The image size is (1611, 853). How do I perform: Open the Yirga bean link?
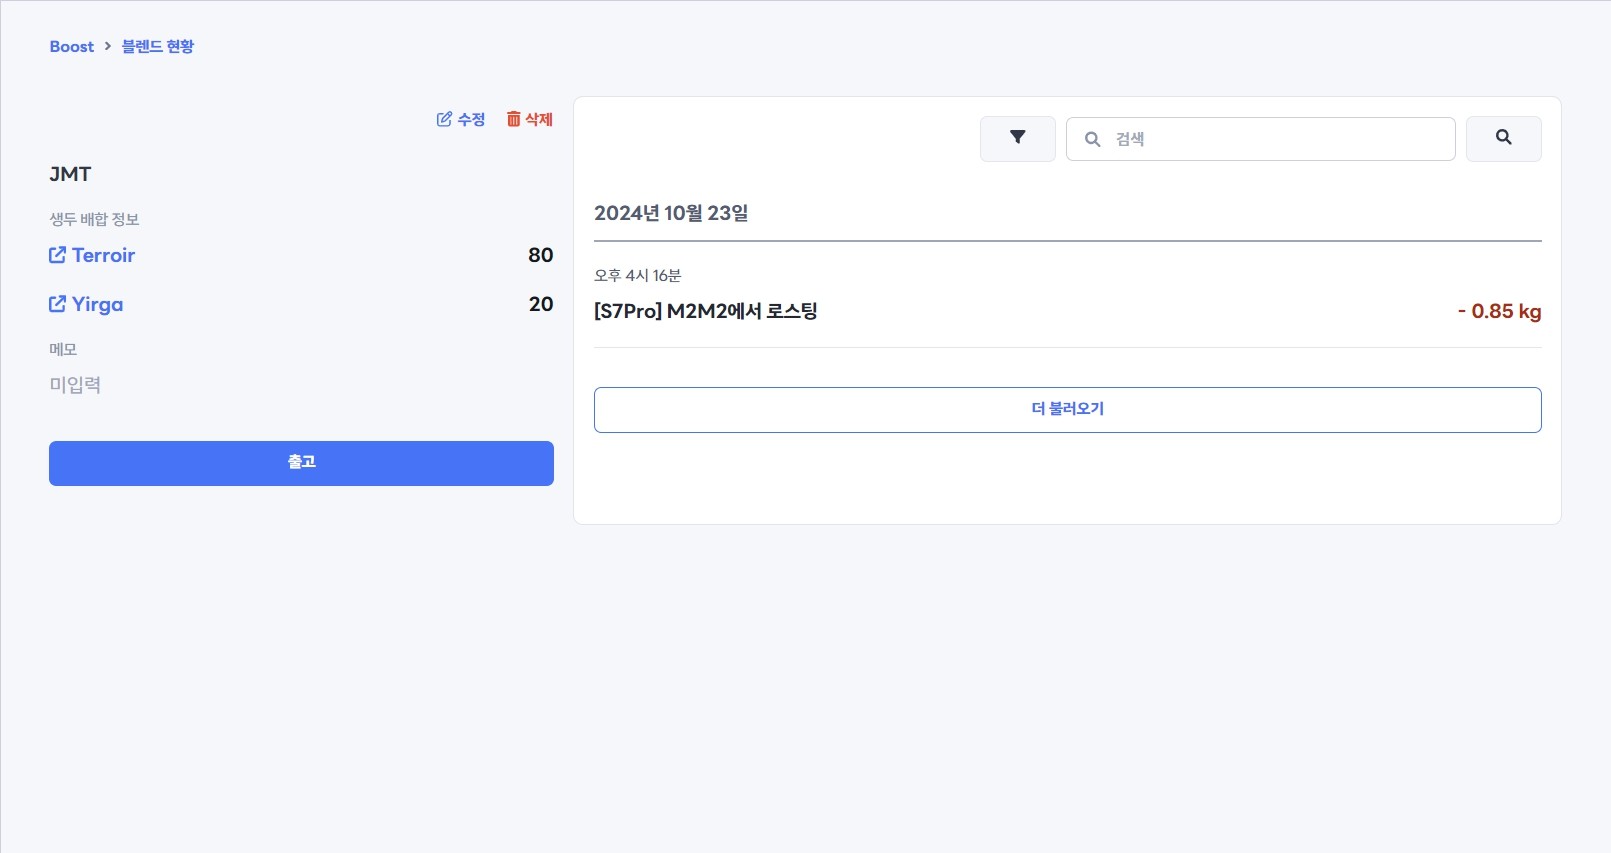pyautogui.click(x=86, y=304)
